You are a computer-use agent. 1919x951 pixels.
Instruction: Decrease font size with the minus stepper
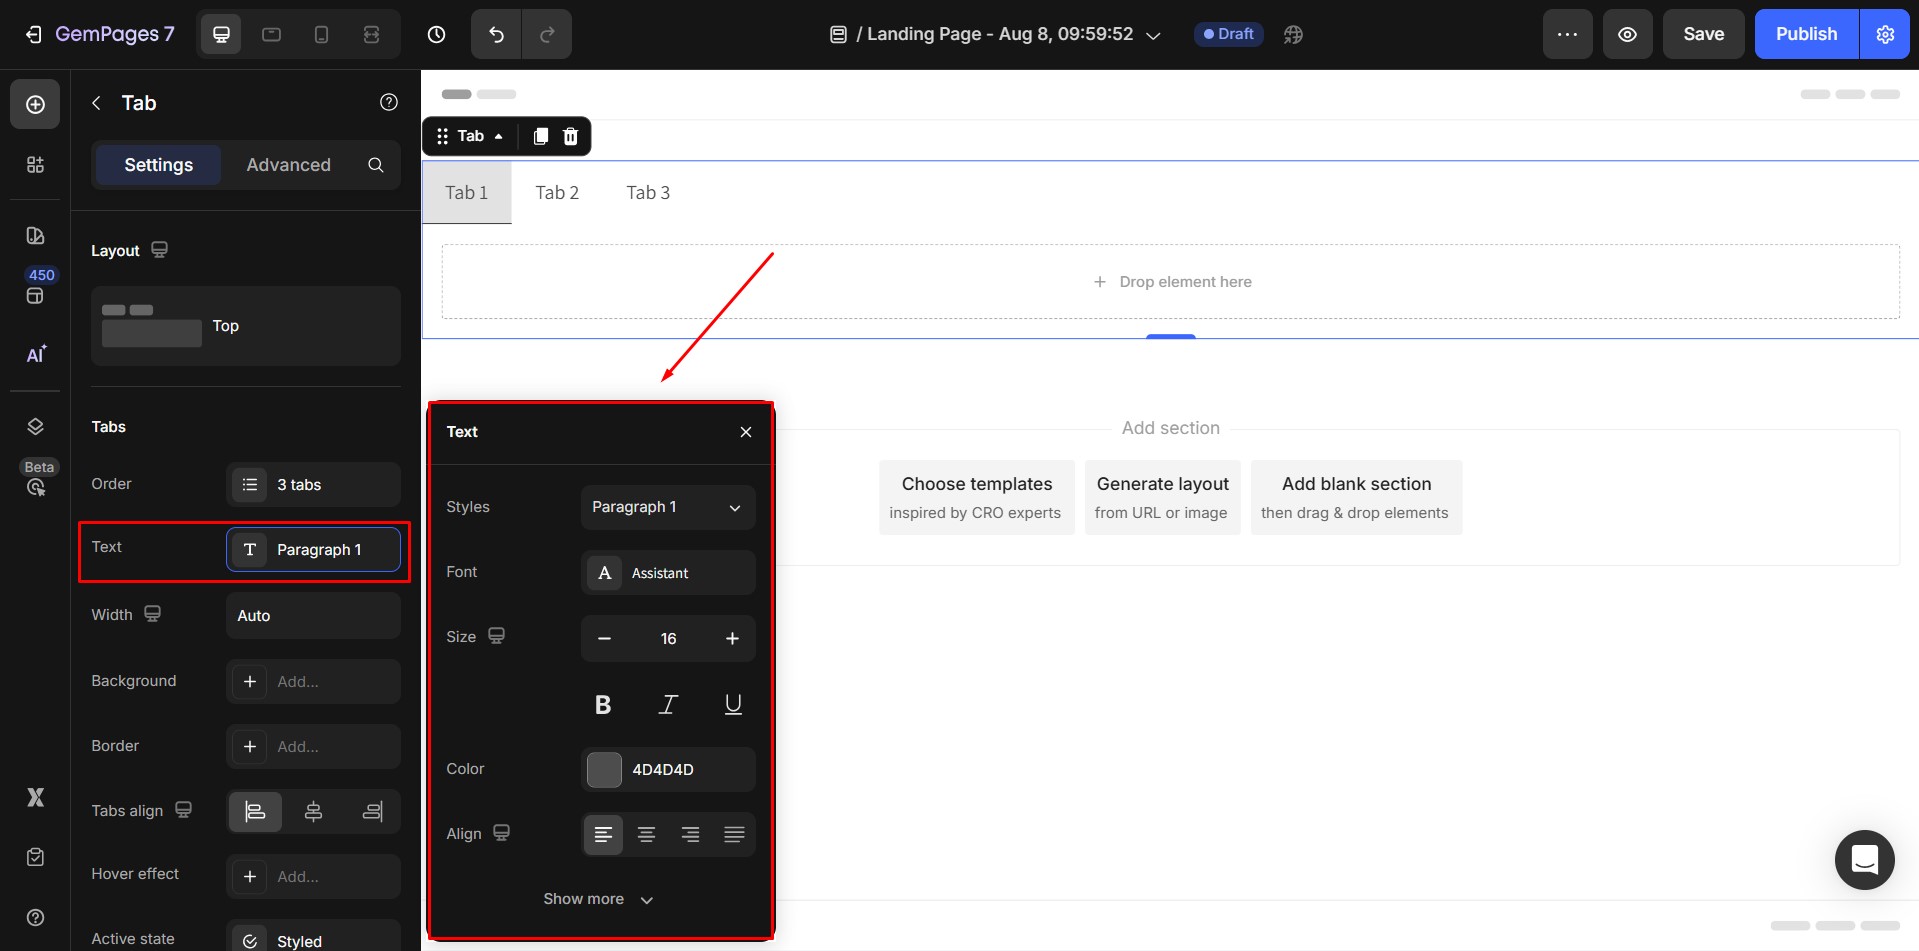click(604, 638)
